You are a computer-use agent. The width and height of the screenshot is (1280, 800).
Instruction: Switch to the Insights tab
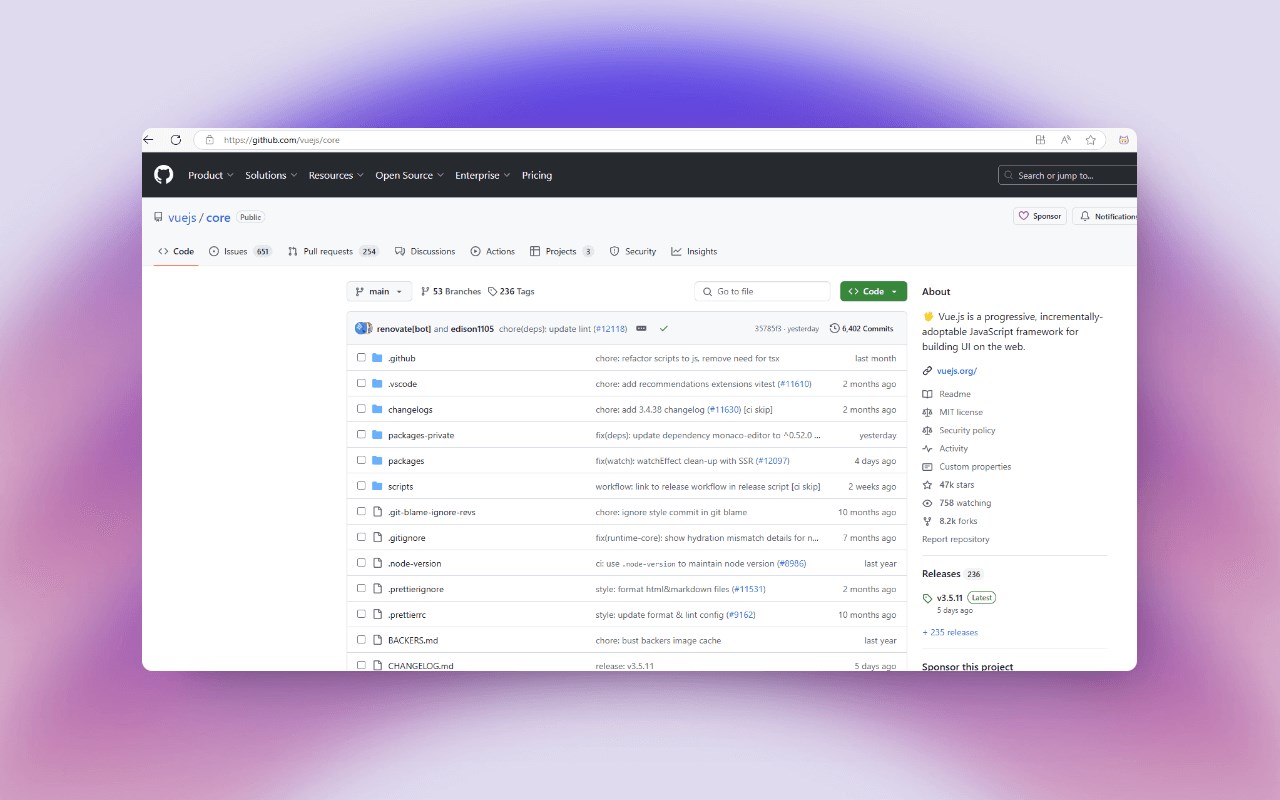click(x=694, y=251)
